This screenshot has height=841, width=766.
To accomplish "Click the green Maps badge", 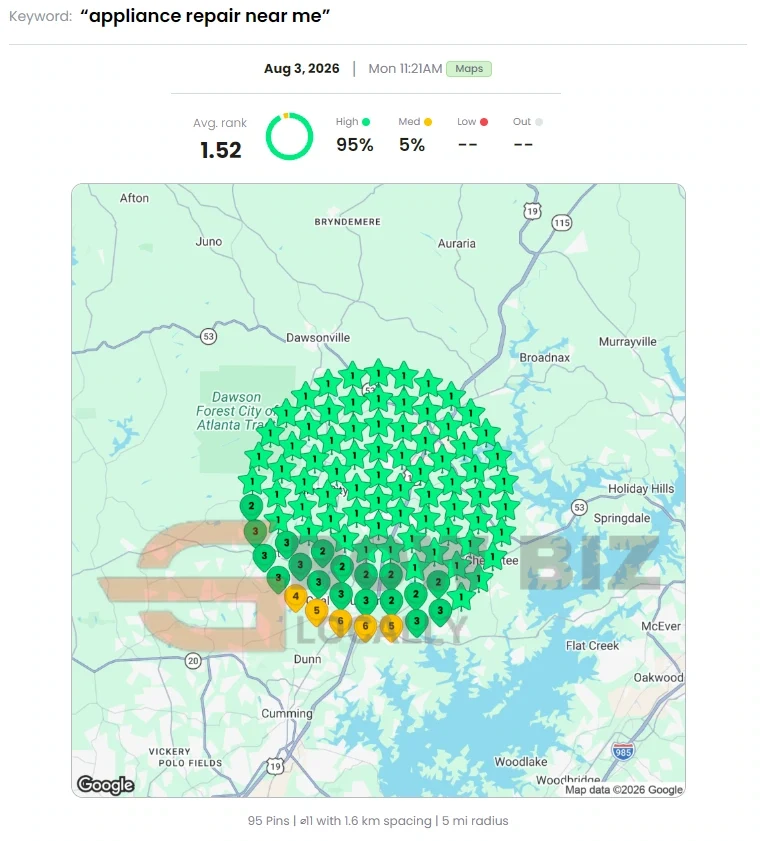I will (x=469, y=69).
